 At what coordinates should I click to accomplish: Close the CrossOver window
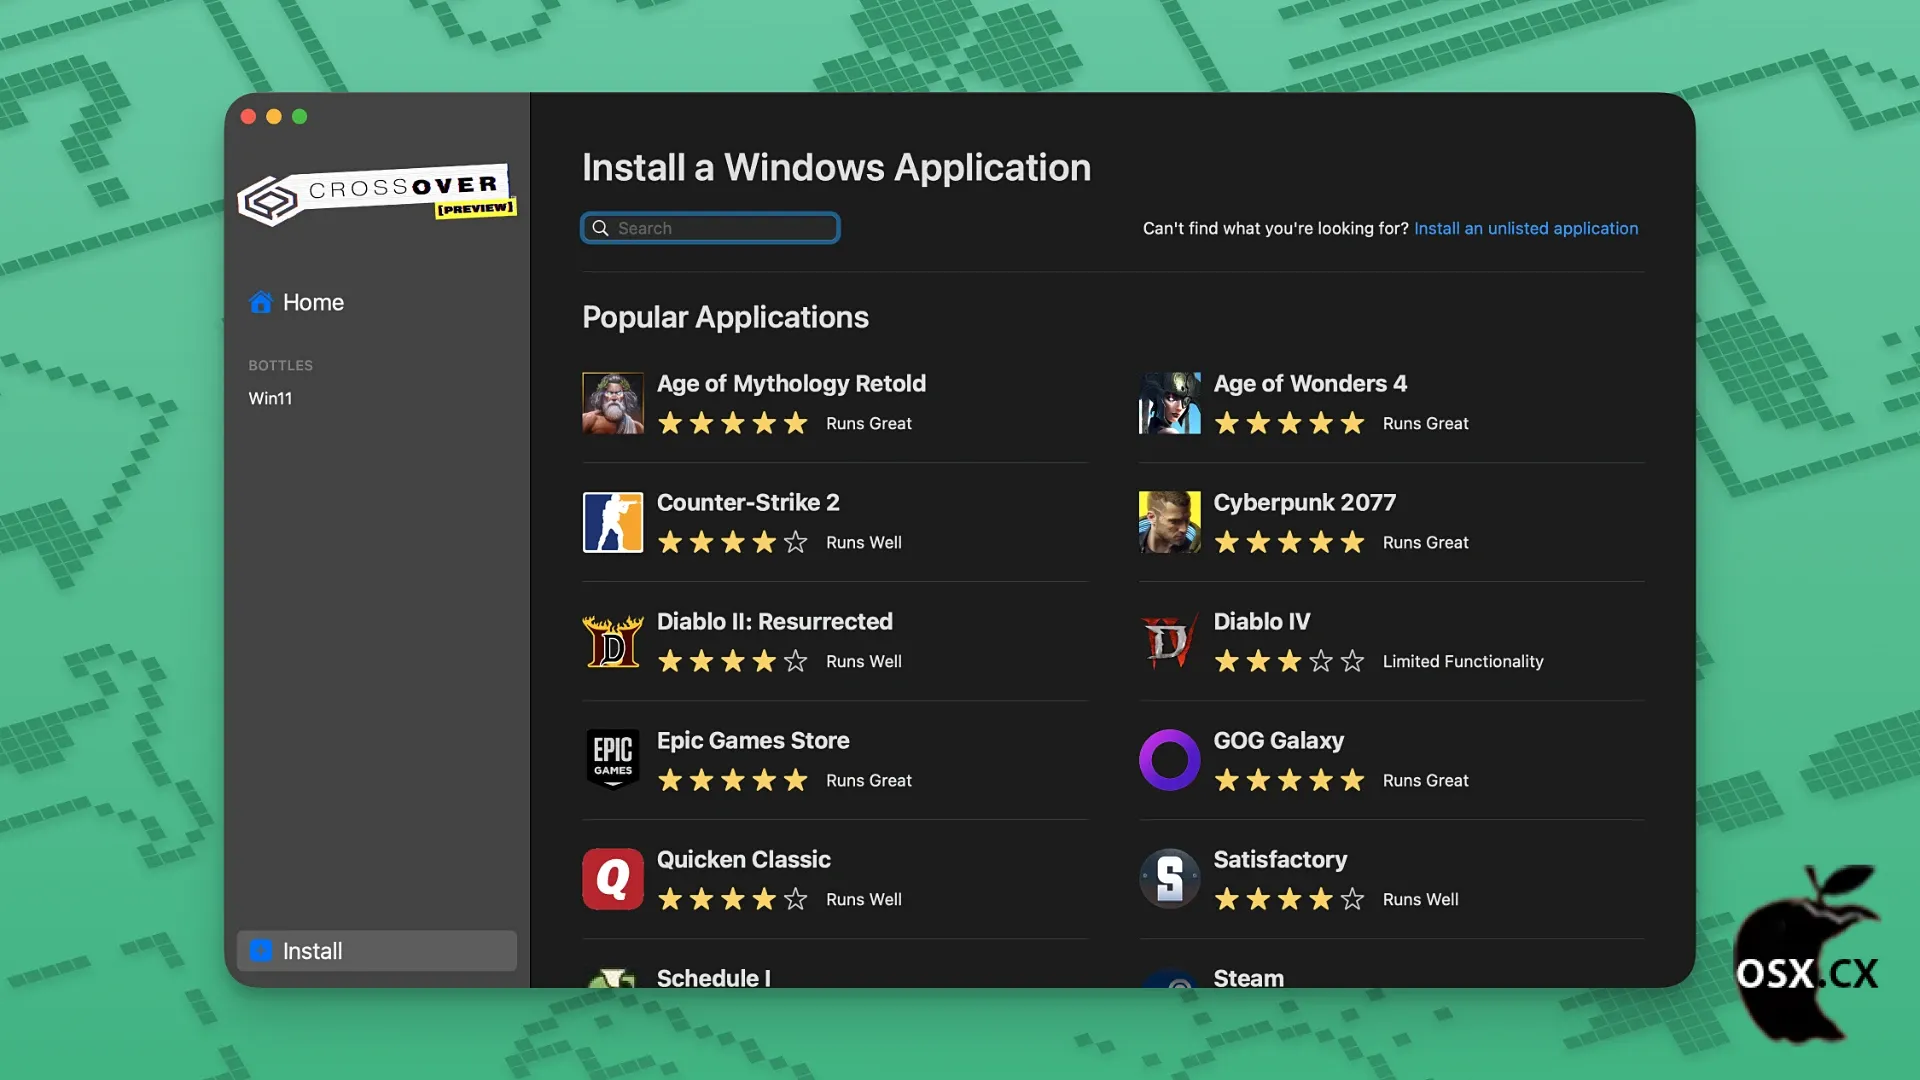[x=248, y=117]
